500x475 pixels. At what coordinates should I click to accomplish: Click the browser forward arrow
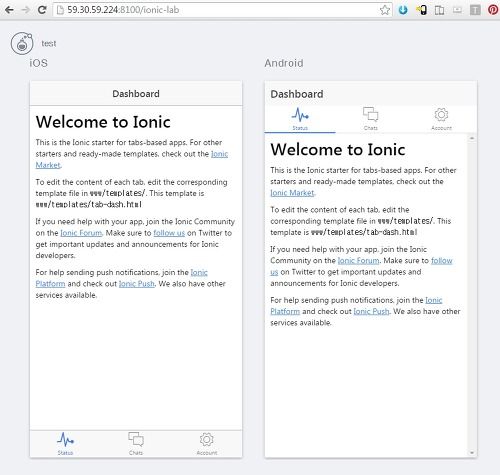25,10
